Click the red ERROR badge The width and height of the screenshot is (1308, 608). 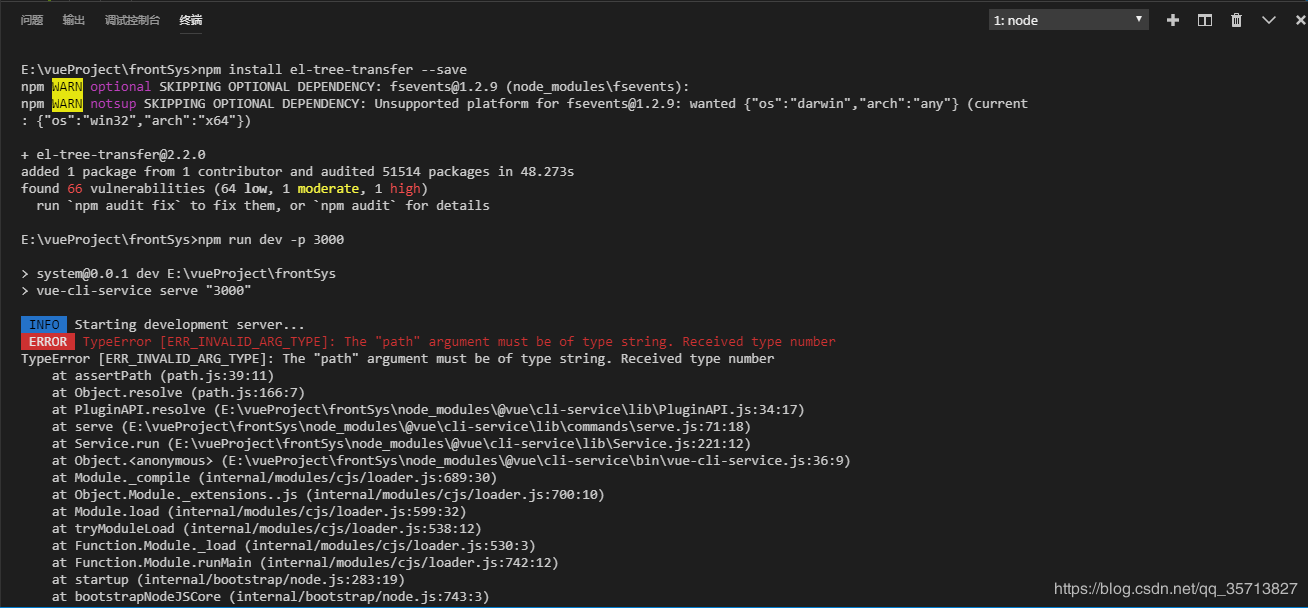[x=48, y=341]
